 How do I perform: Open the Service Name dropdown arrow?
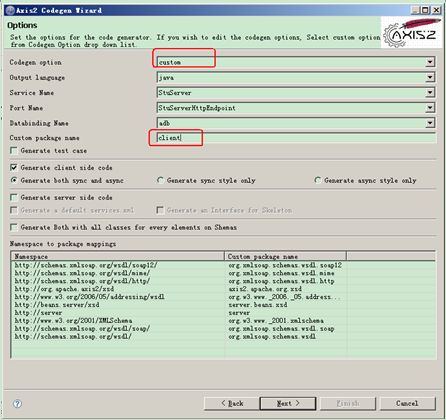(x=430, y=92)
